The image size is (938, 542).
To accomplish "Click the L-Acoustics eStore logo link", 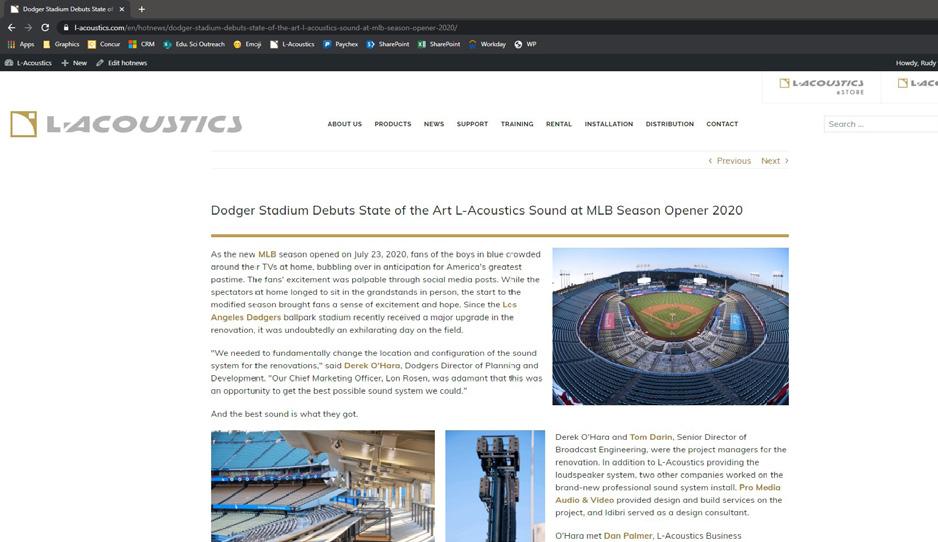I will (821, 86).
